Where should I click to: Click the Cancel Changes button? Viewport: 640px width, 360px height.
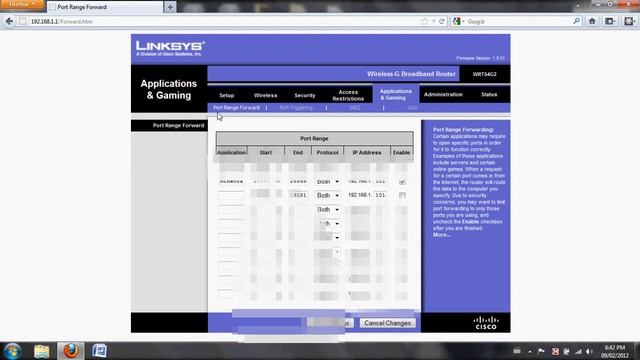(387, 323)
